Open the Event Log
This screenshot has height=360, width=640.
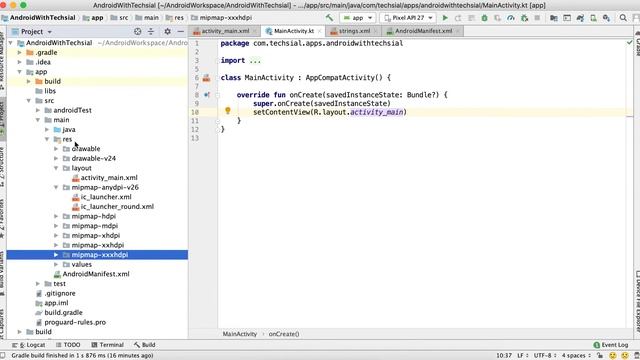[611, 345]
